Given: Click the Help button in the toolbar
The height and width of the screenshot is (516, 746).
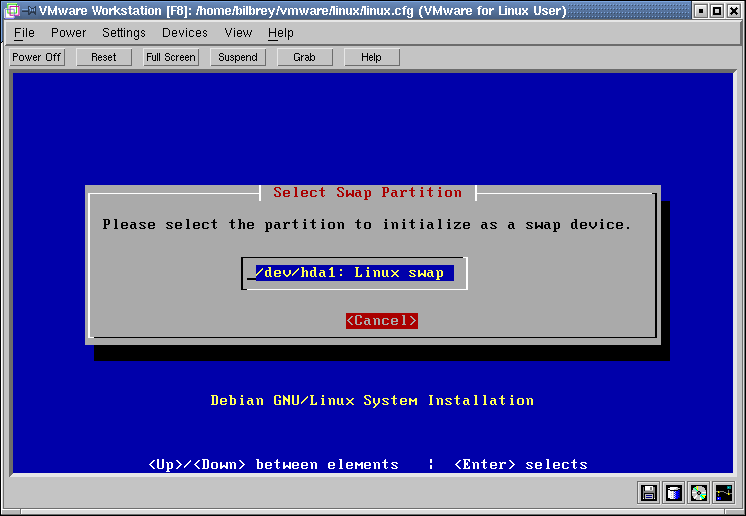Looking at the screenshot, I should [371, 57].
